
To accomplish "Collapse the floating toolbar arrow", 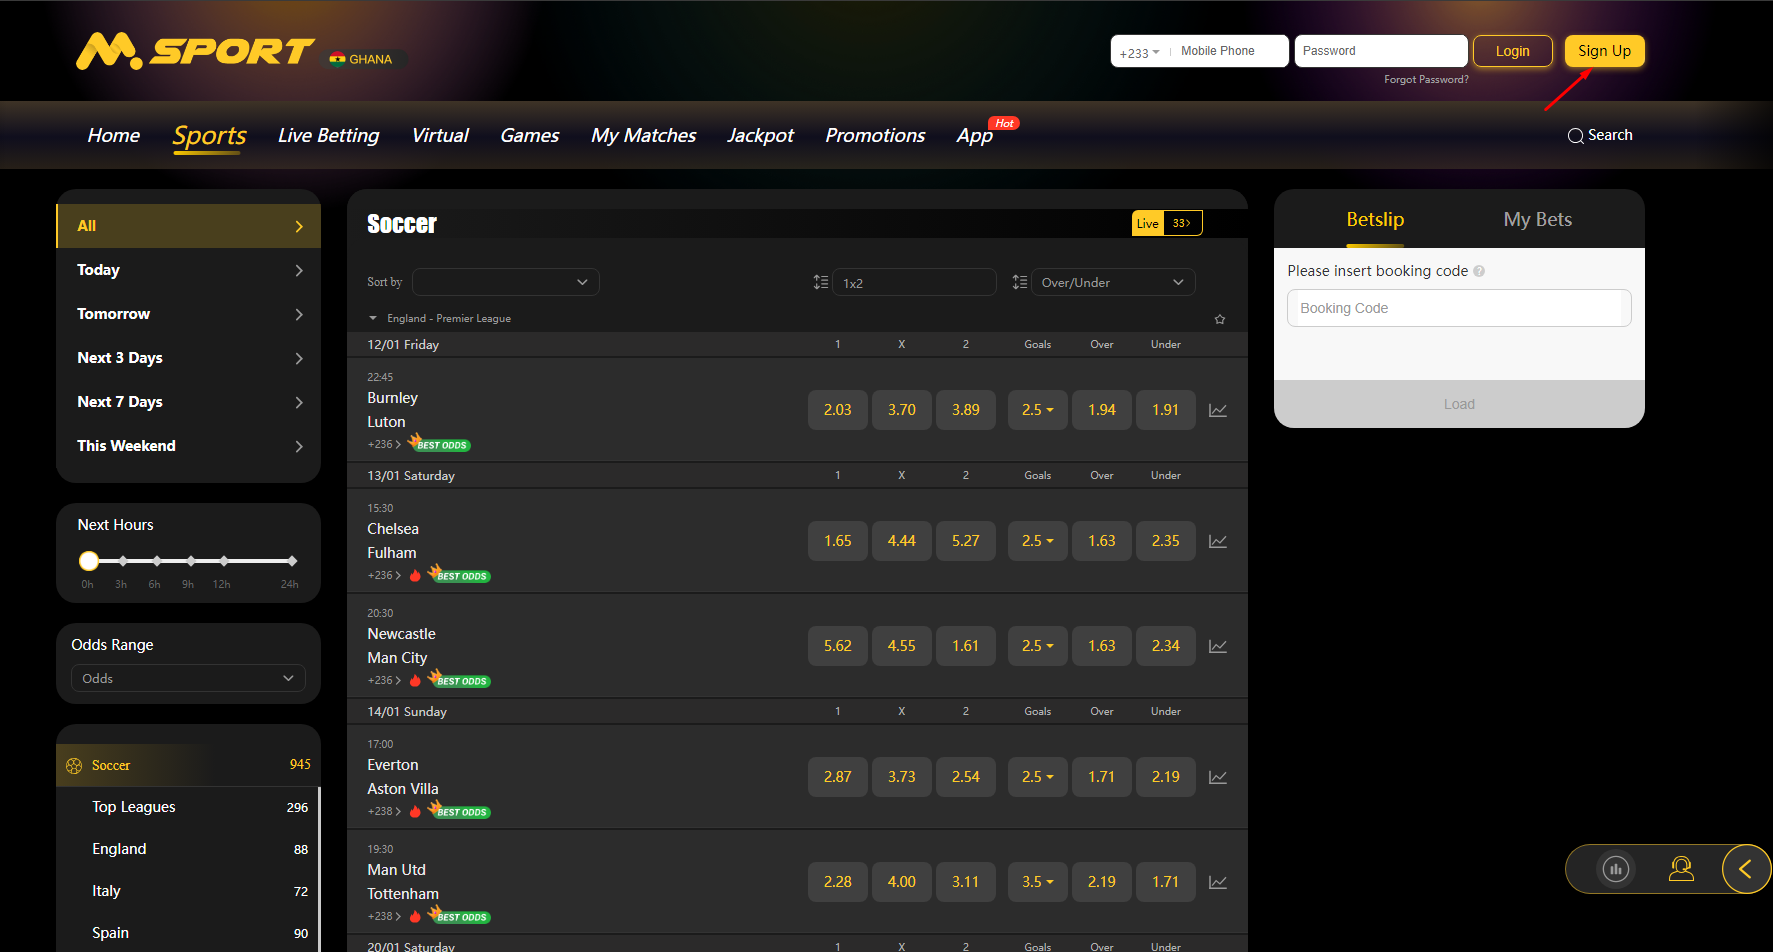I will (x=1746, y=869).
